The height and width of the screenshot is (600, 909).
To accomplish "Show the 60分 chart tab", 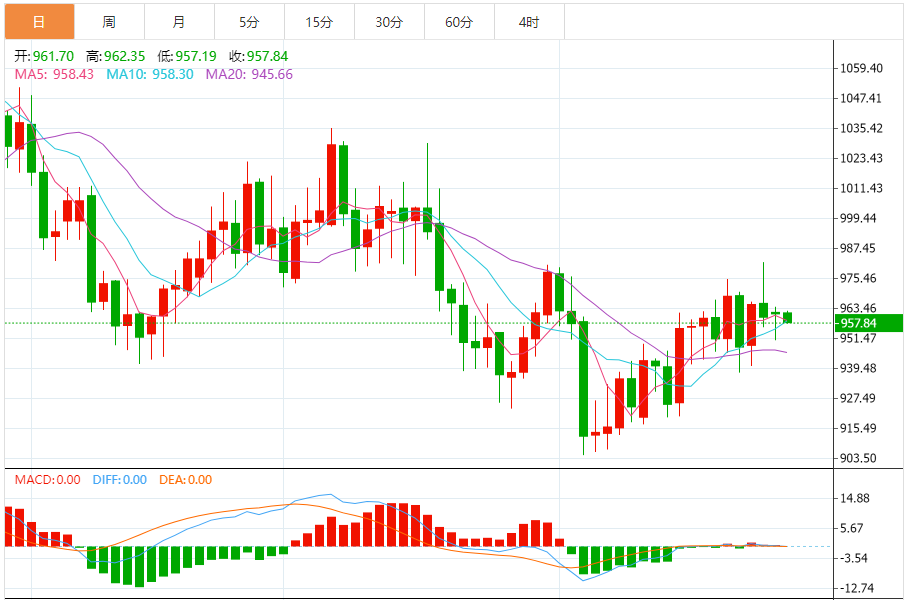I will tap(459, 21).
